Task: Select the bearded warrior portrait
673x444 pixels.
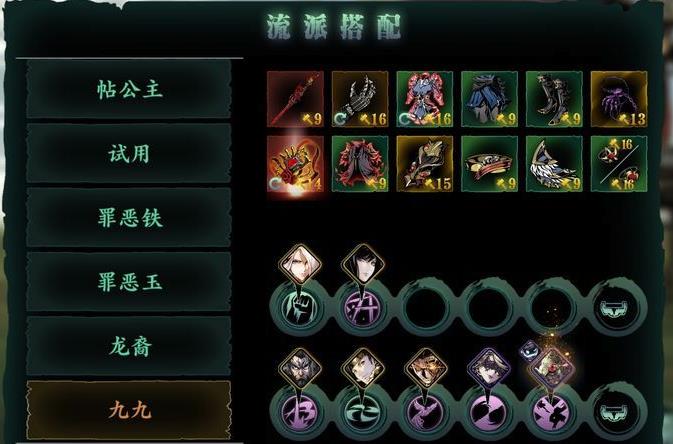Action: click(300, 368)
